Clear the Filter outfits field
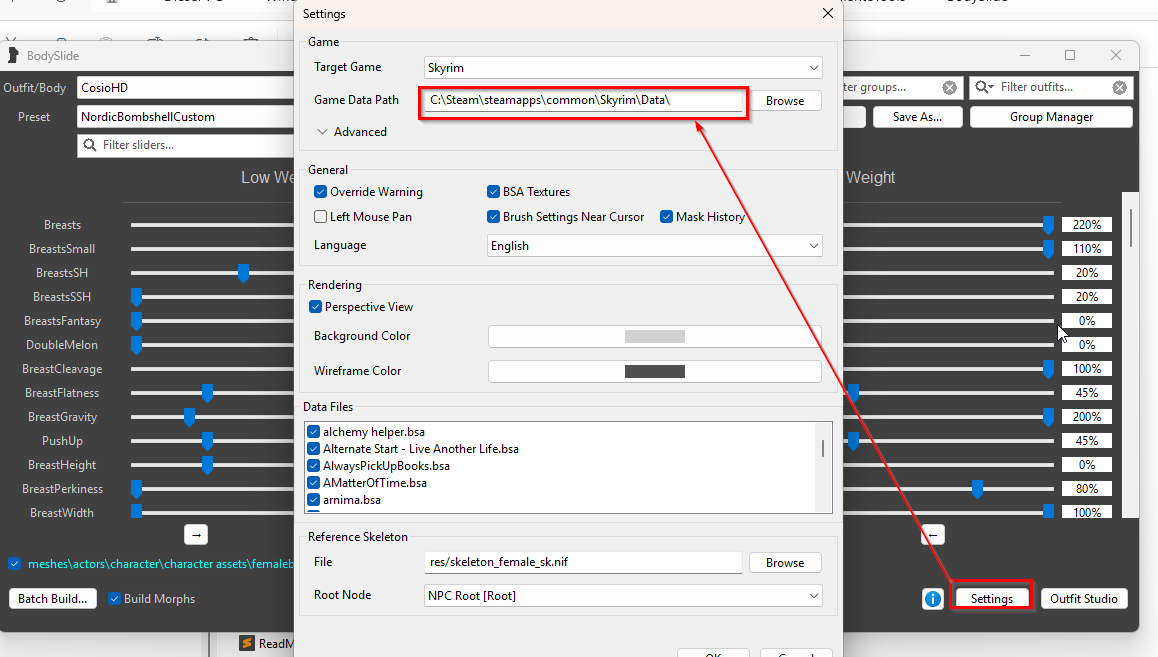The height and width of the screenshot is (657, 1158). click(1120, 88)
